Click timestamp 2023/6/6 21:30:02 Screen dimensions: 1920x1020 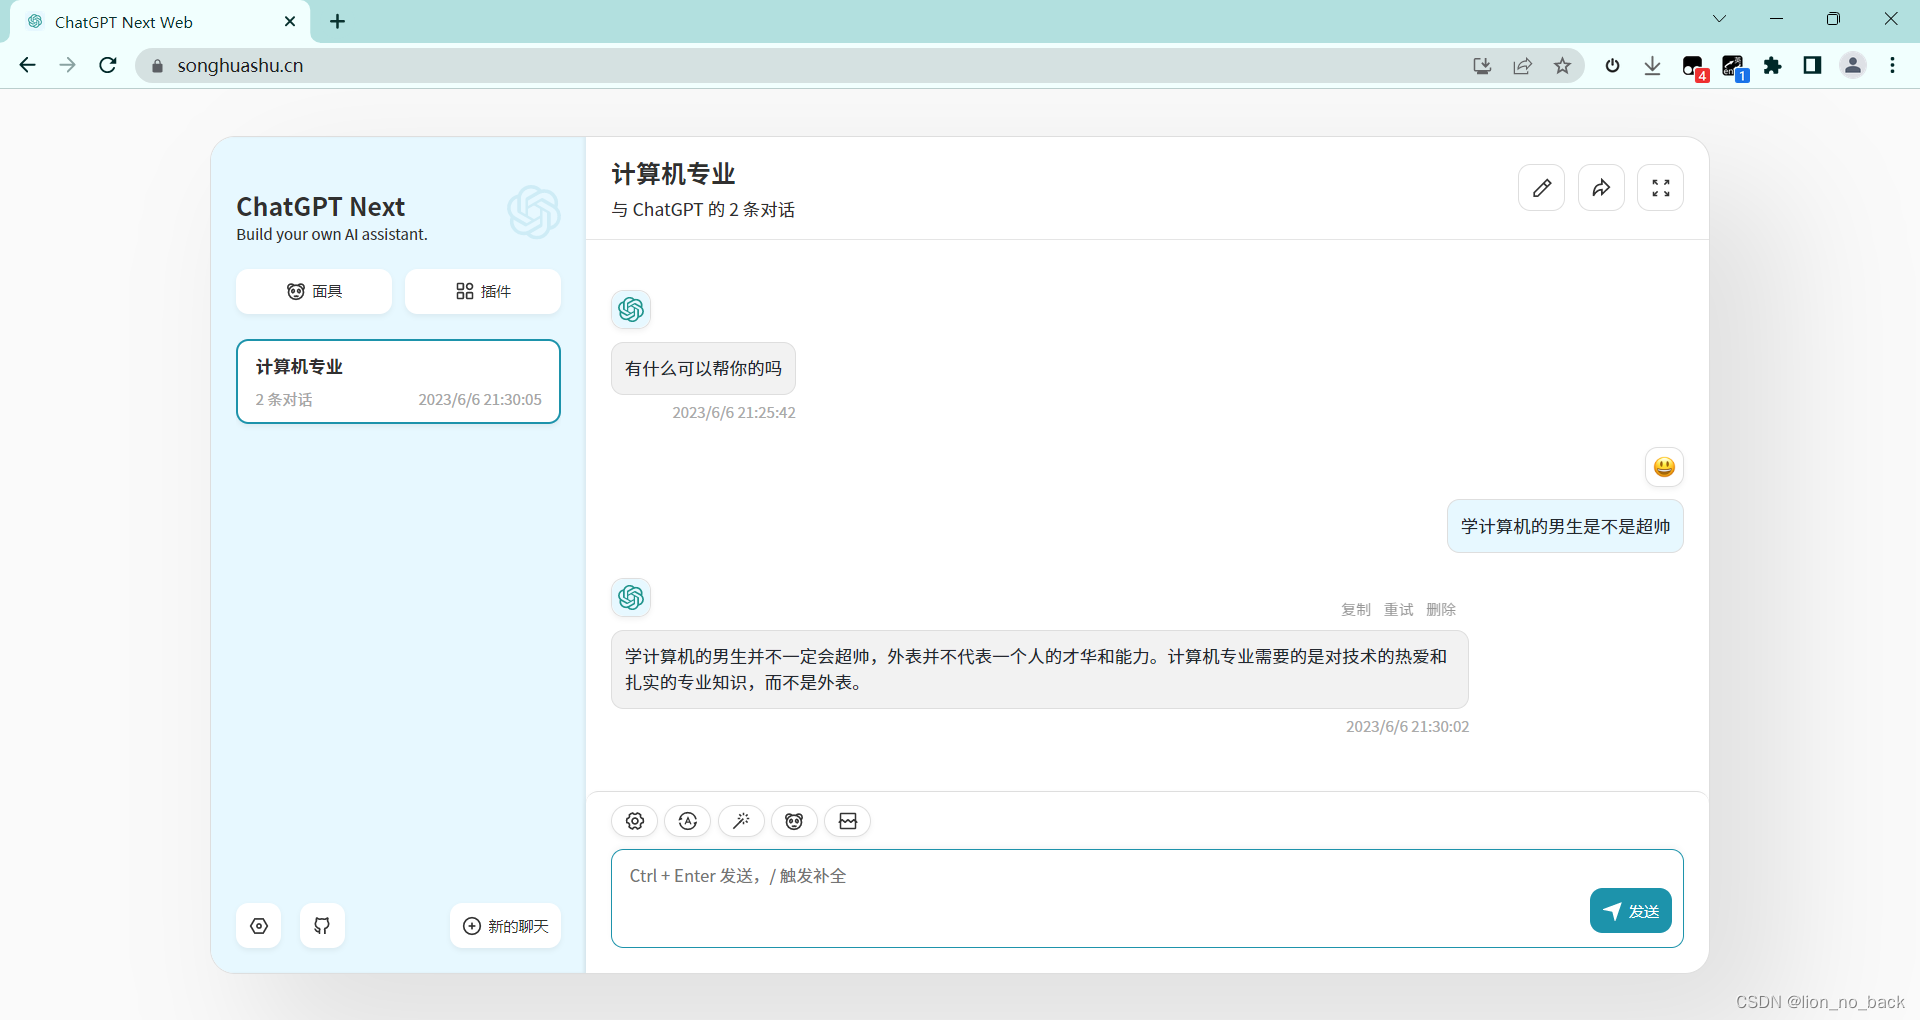pyautogui.click(x=1407, y=727)
